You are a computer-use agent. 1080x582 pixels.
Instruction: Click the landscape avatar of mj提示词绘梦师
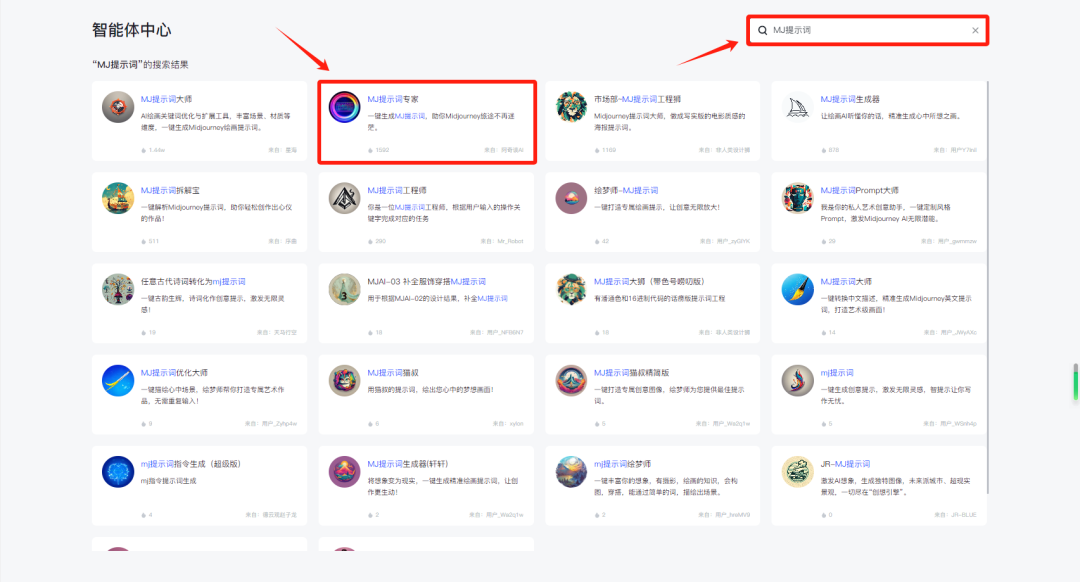click(x=571, y=472)
